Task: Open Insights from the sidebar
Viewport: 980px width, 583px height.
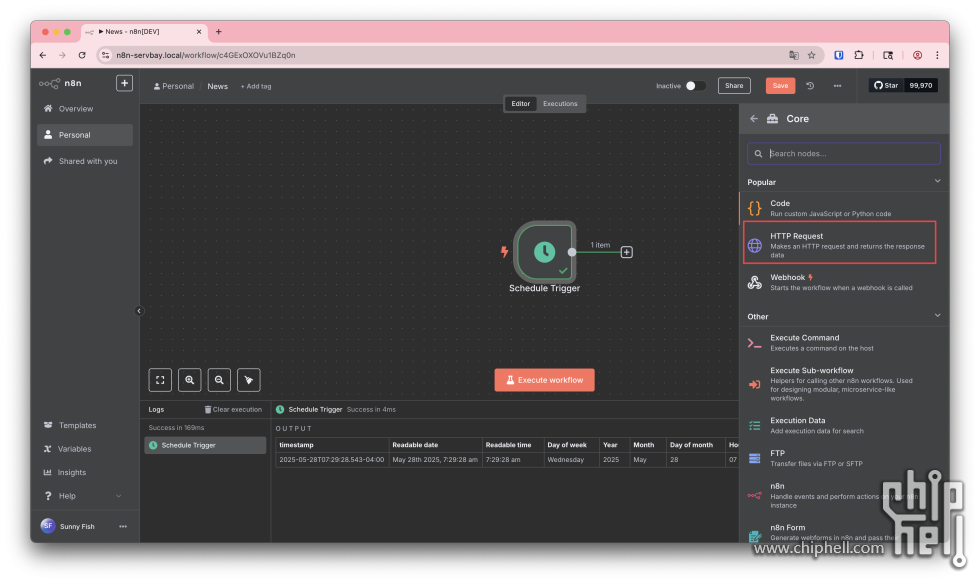Action: click(x=72, y=473)
